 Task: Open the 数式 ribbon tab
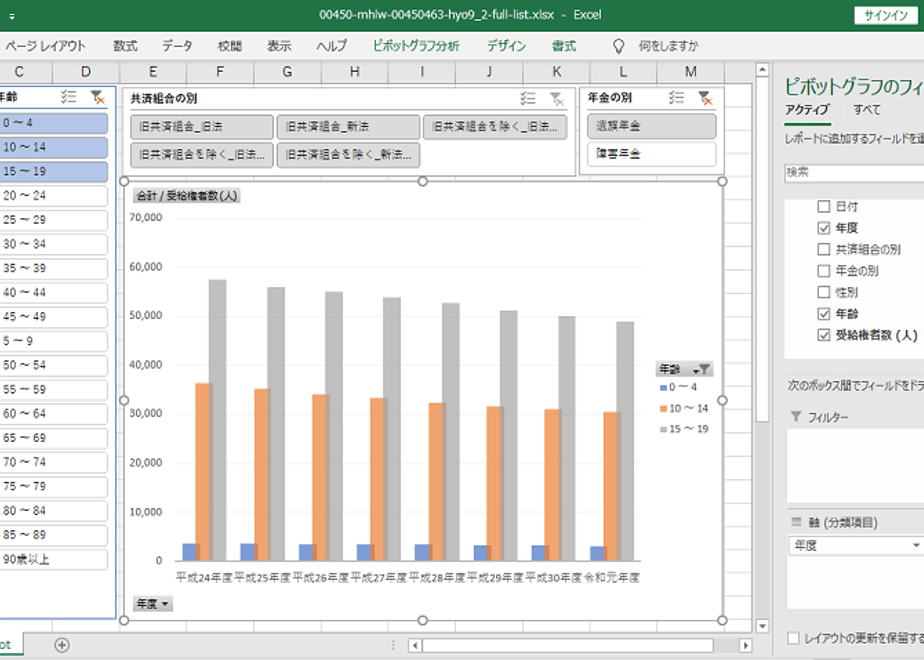point(126,46)
